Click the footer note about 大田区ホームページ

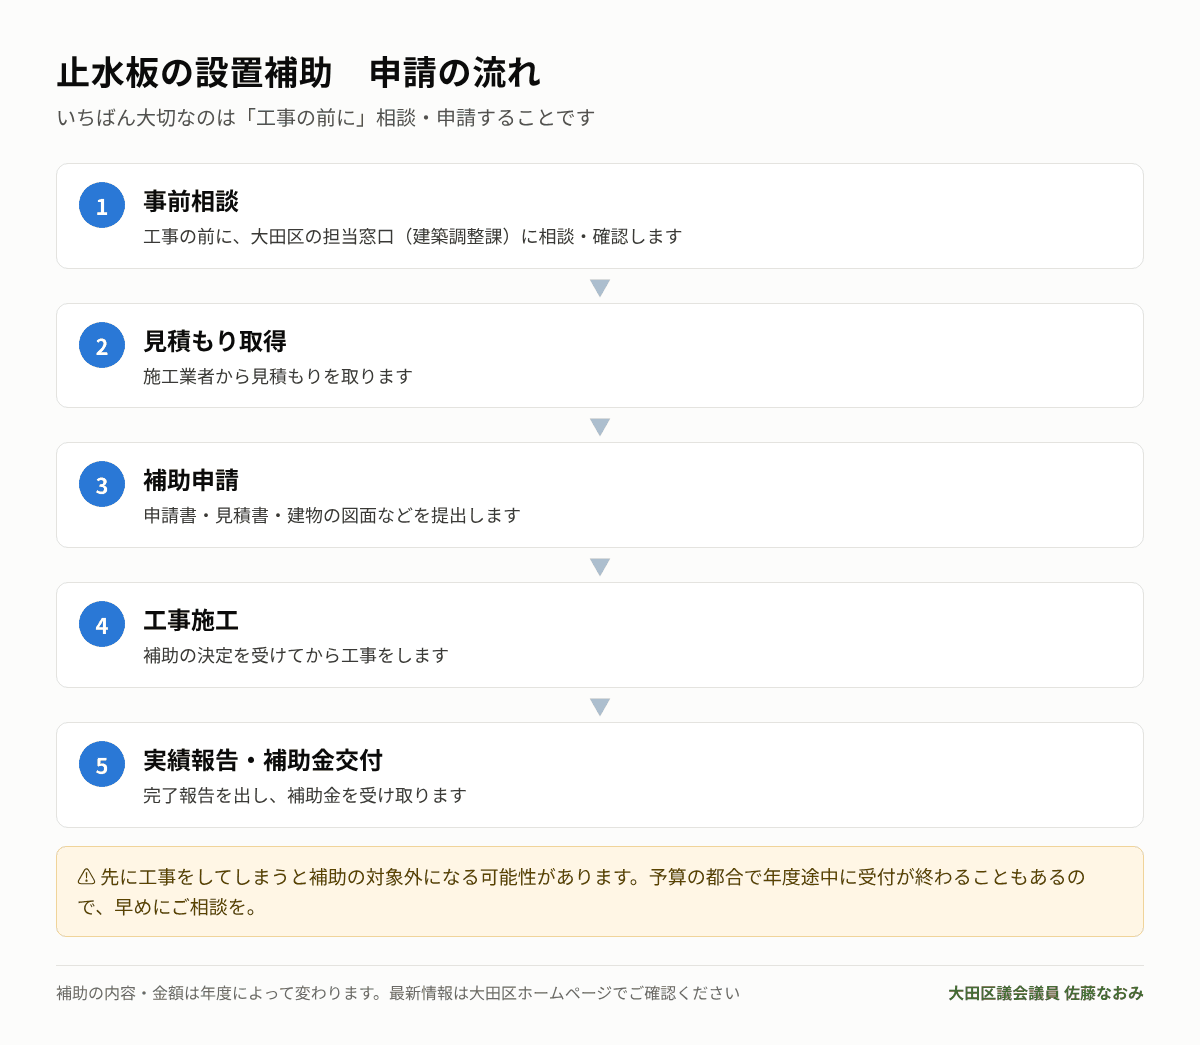pos(398,993)
